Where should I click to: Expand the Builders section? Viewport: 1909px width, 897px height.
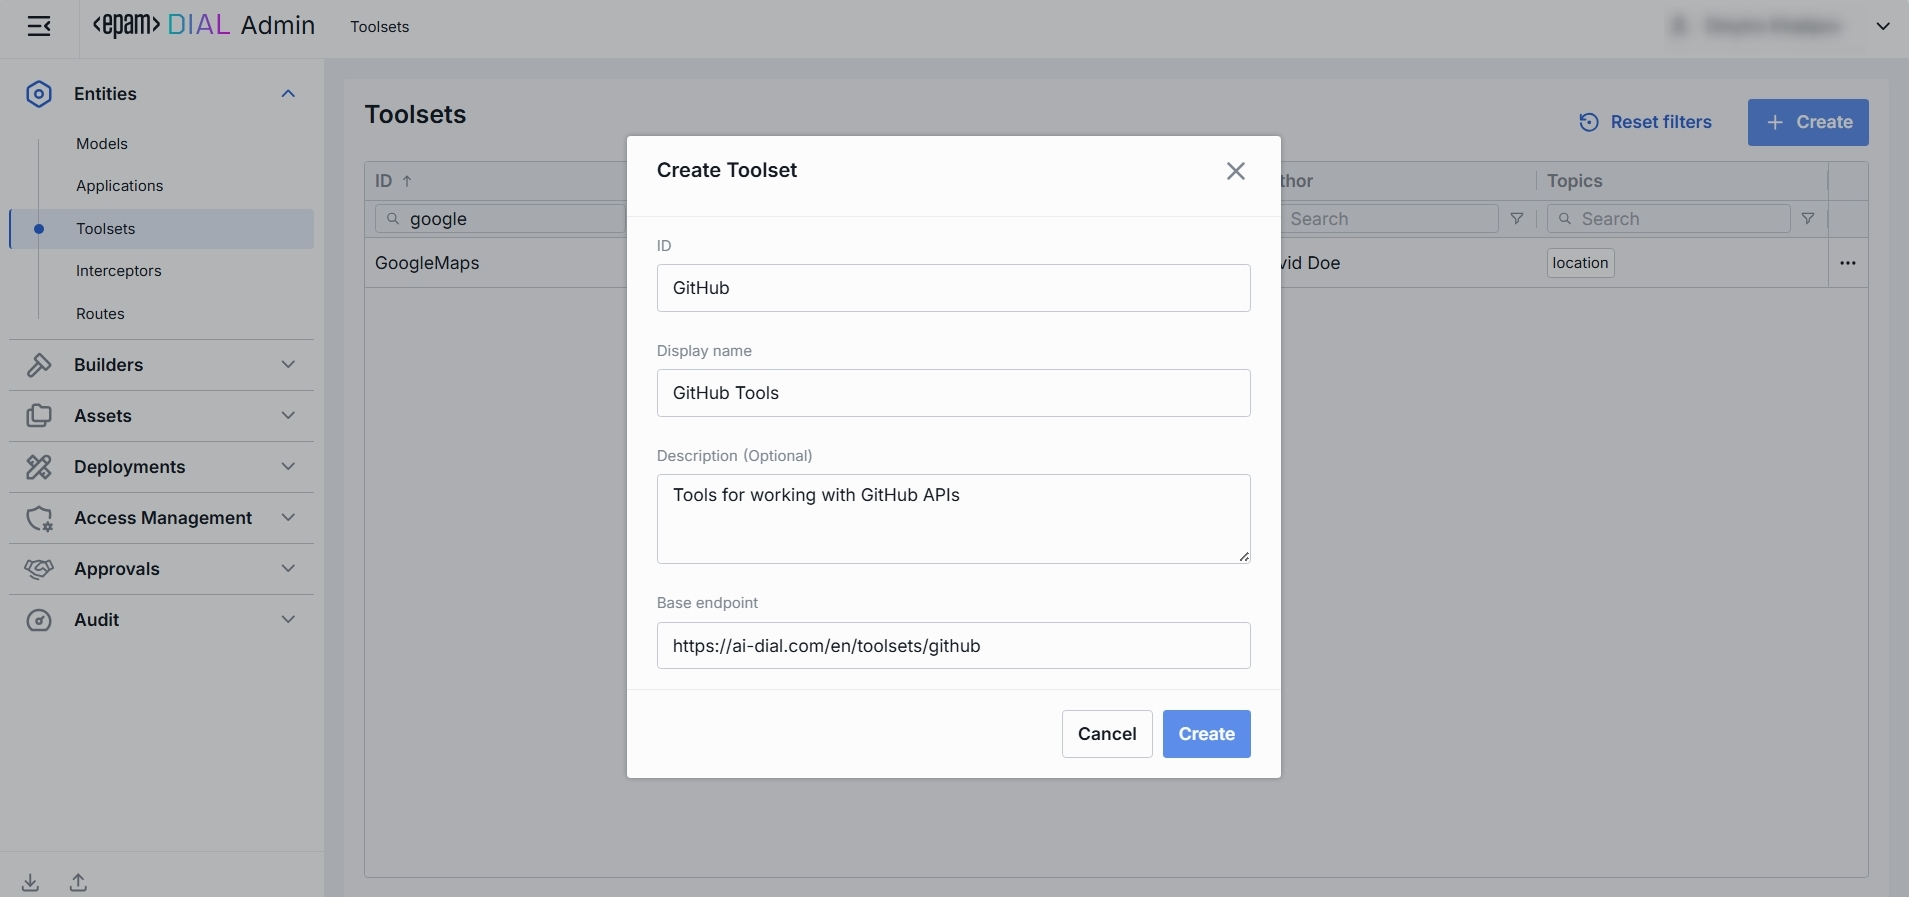pyautogui.click(x=288, y=365)
